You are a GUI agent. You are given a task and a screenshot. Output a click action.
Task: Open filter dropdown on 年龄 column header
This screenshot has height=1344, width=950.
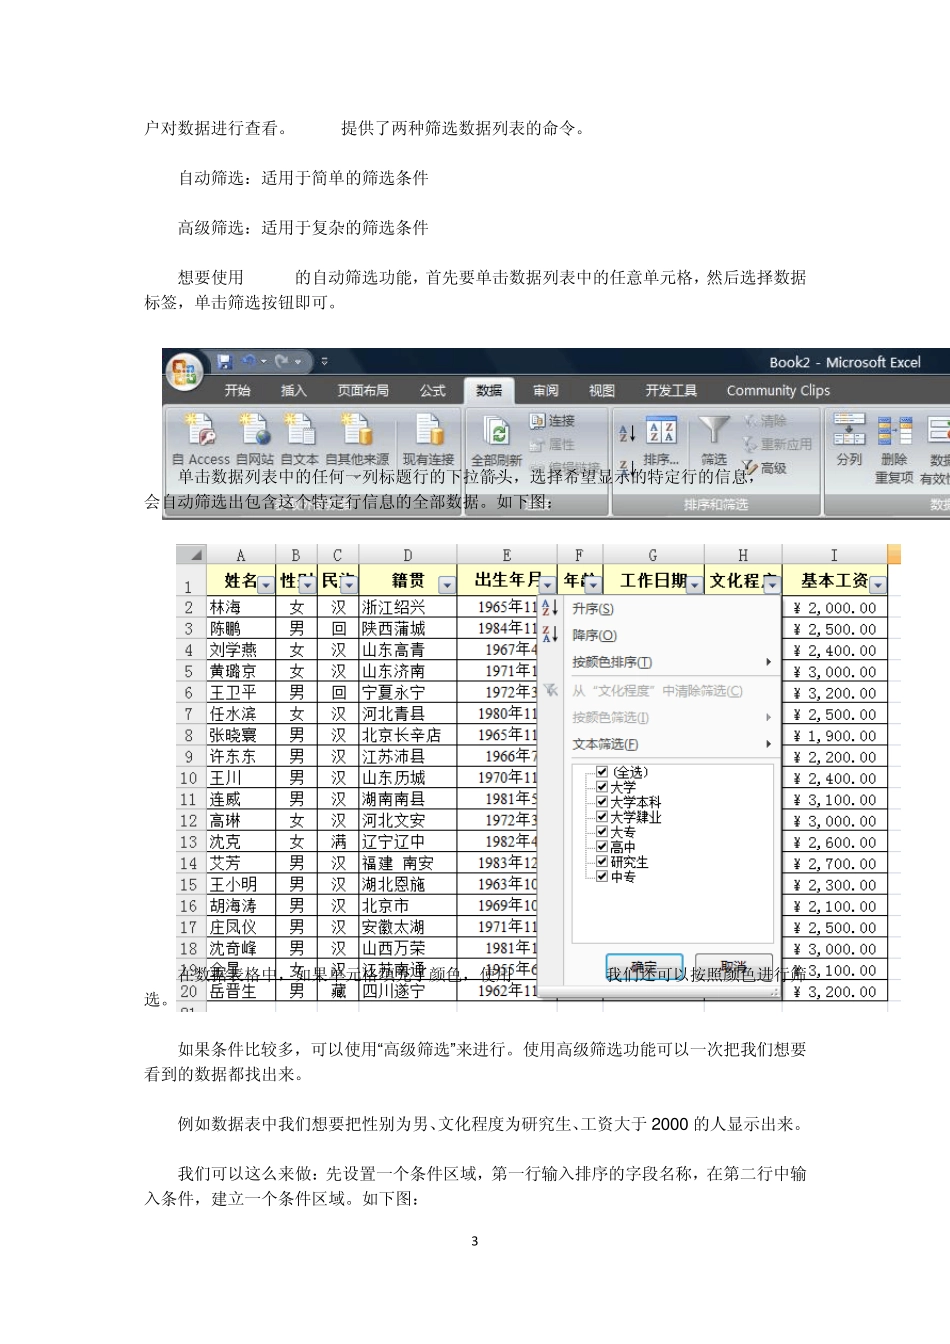(593, 585)
